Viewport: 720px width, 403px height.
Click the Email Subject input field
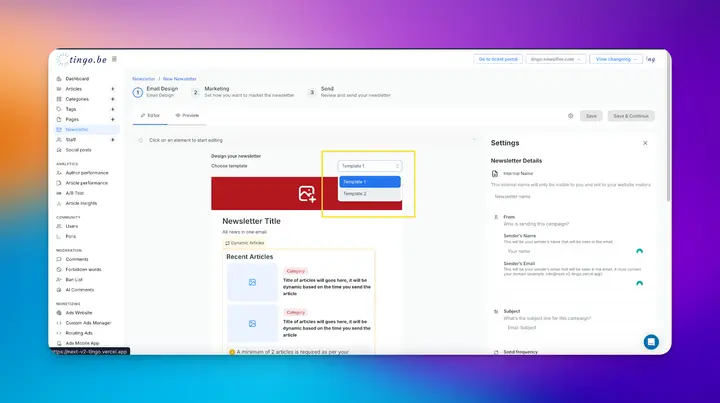[x=574, y=328]
